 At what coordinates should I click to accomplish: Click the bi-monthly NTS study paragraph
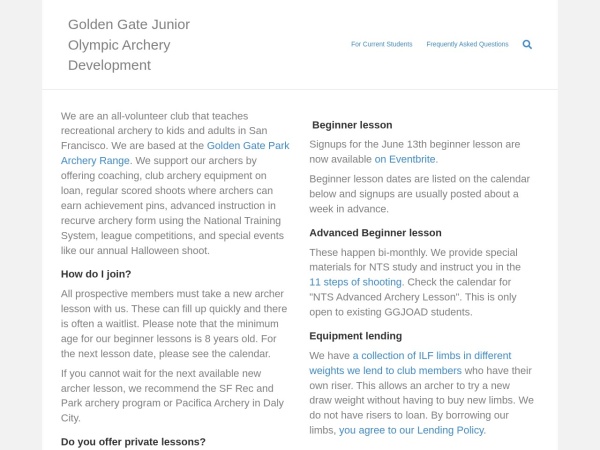(415, 282)
